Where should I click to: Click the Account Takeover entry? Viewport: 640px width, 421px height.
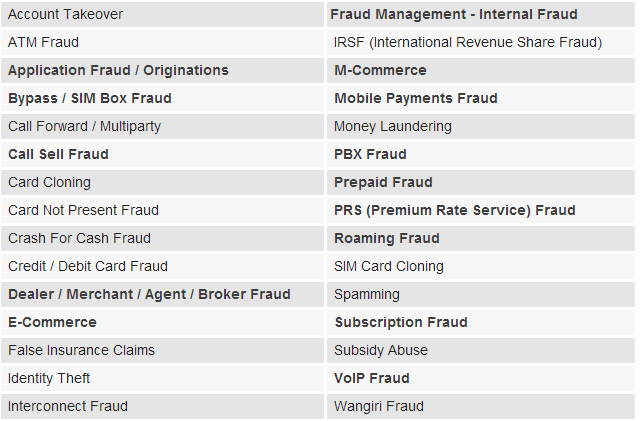tap(66, 15)
